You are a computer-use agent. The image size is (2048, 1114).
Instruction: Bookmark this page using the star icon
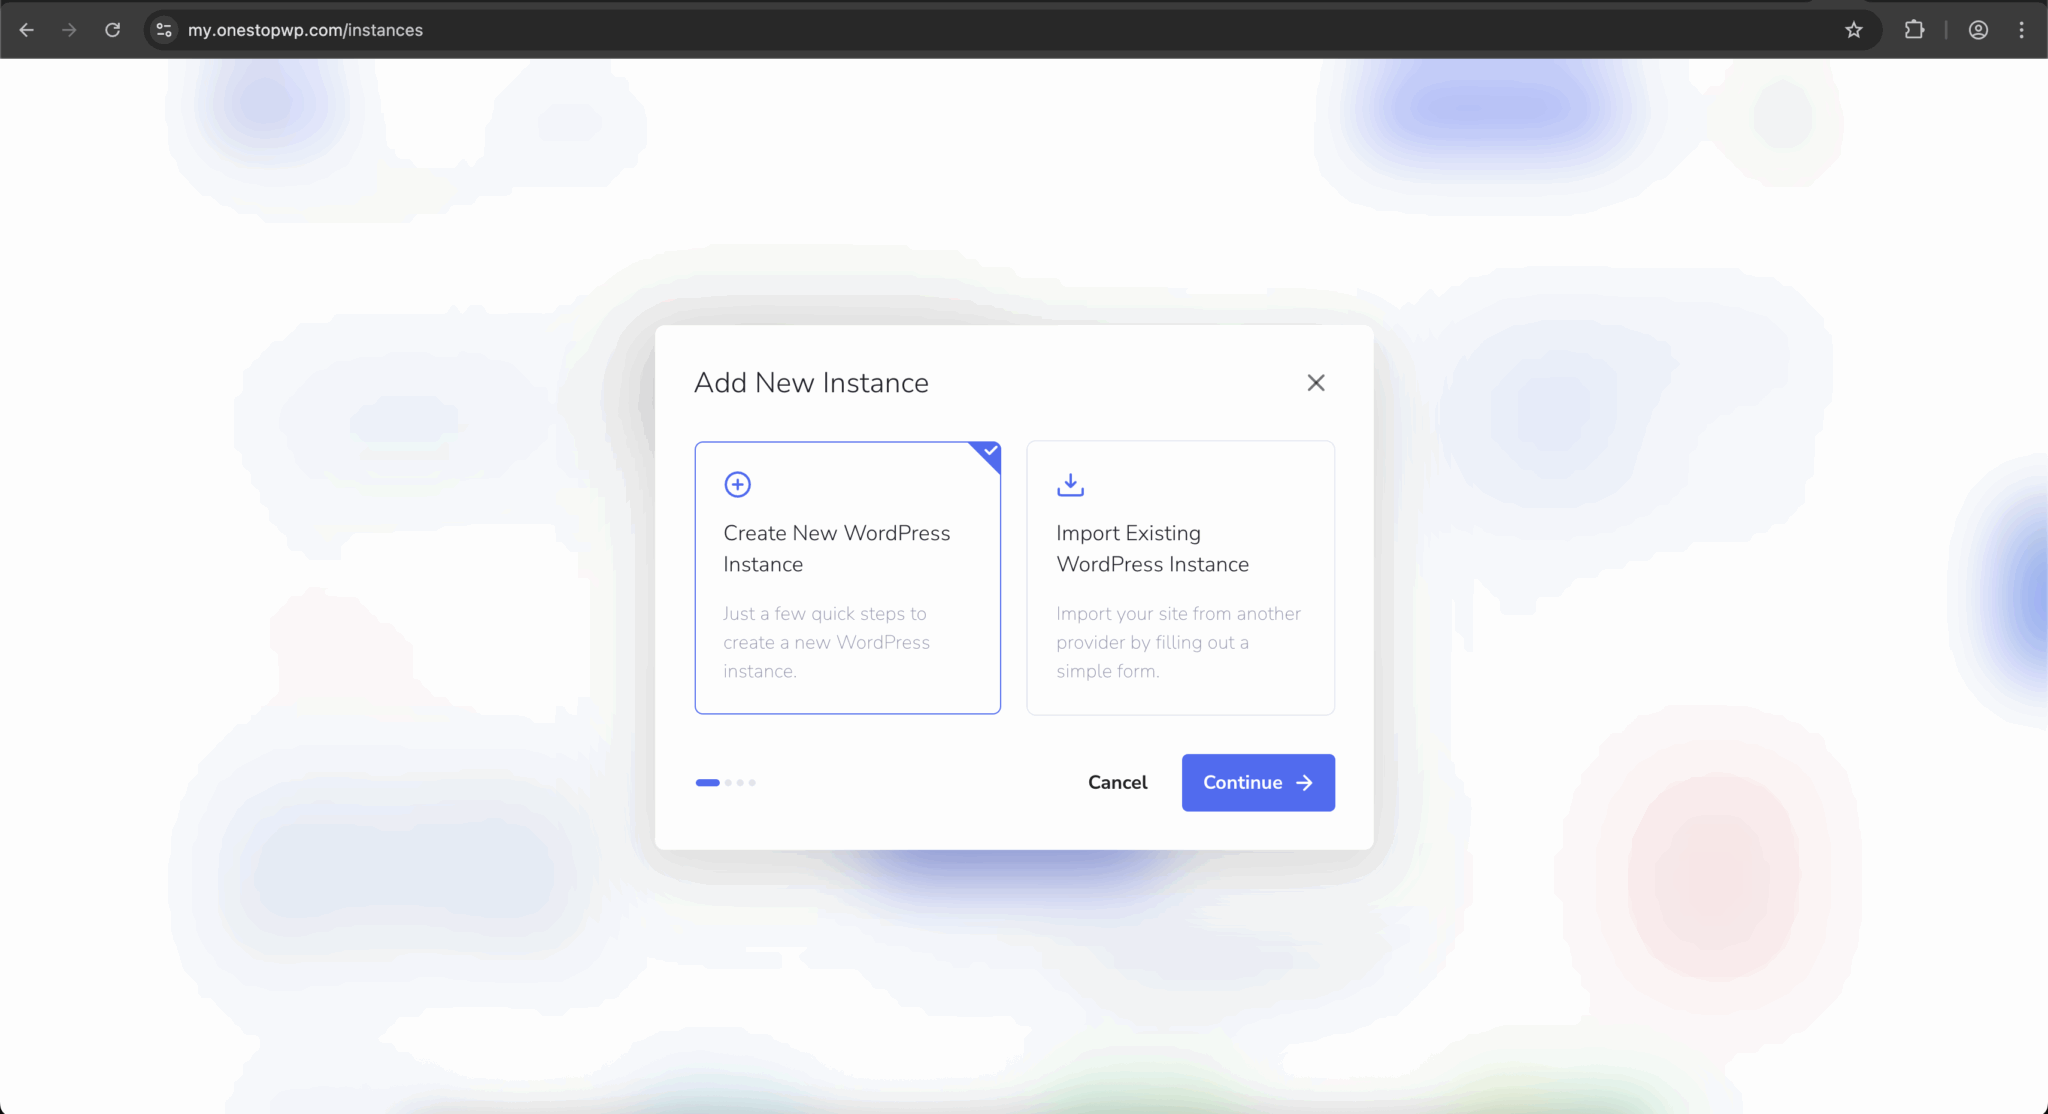pos(1854,29)
